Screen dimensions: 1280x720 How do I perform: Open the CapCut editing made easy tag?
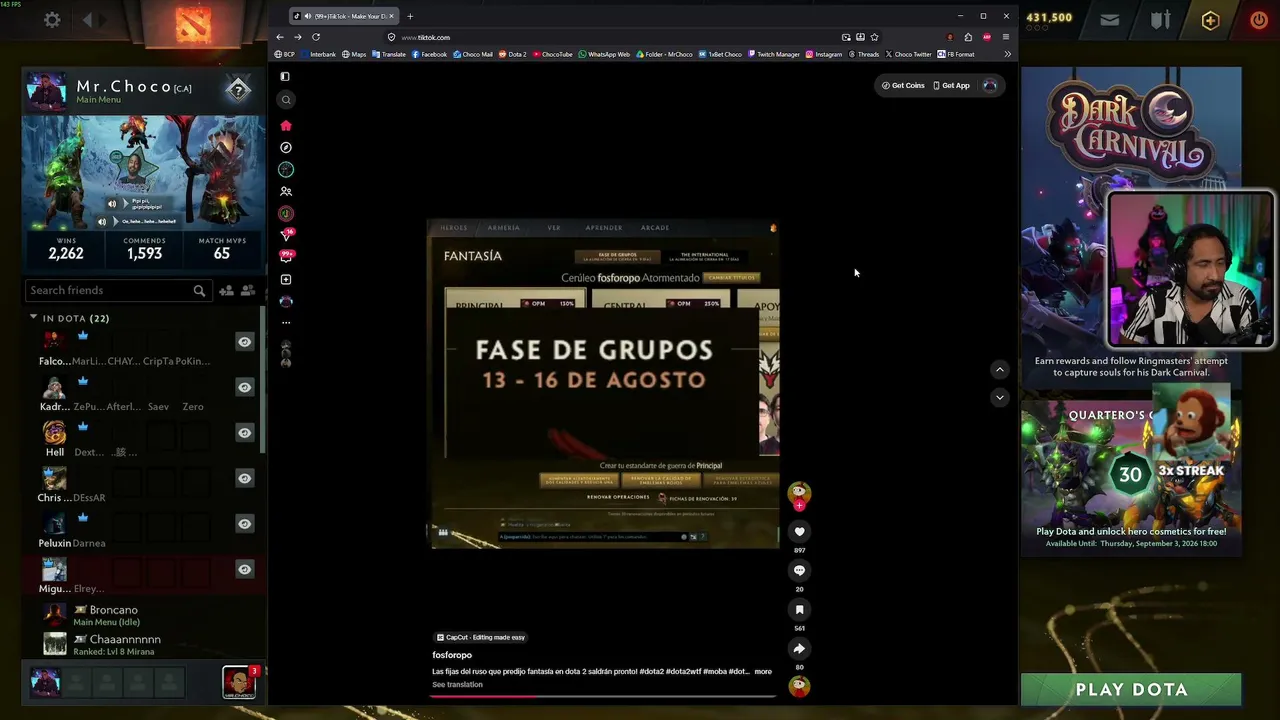coord(481,637)
